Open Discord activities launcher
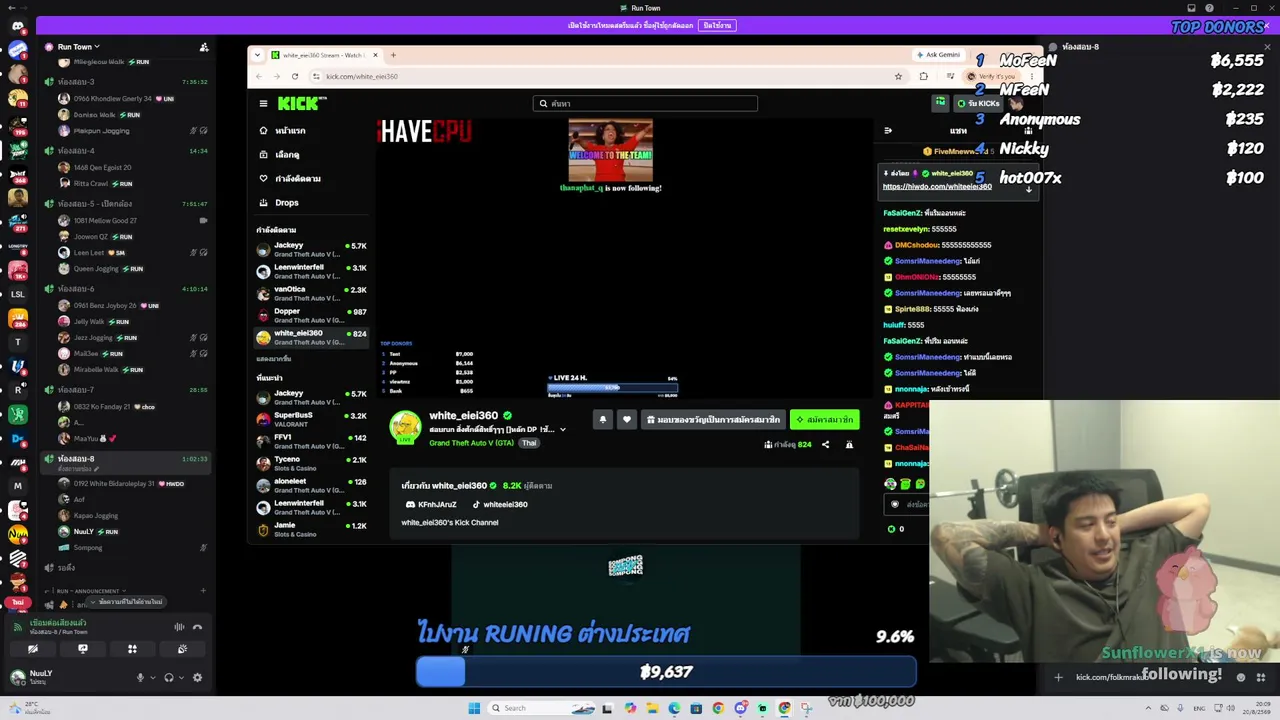 132,649
